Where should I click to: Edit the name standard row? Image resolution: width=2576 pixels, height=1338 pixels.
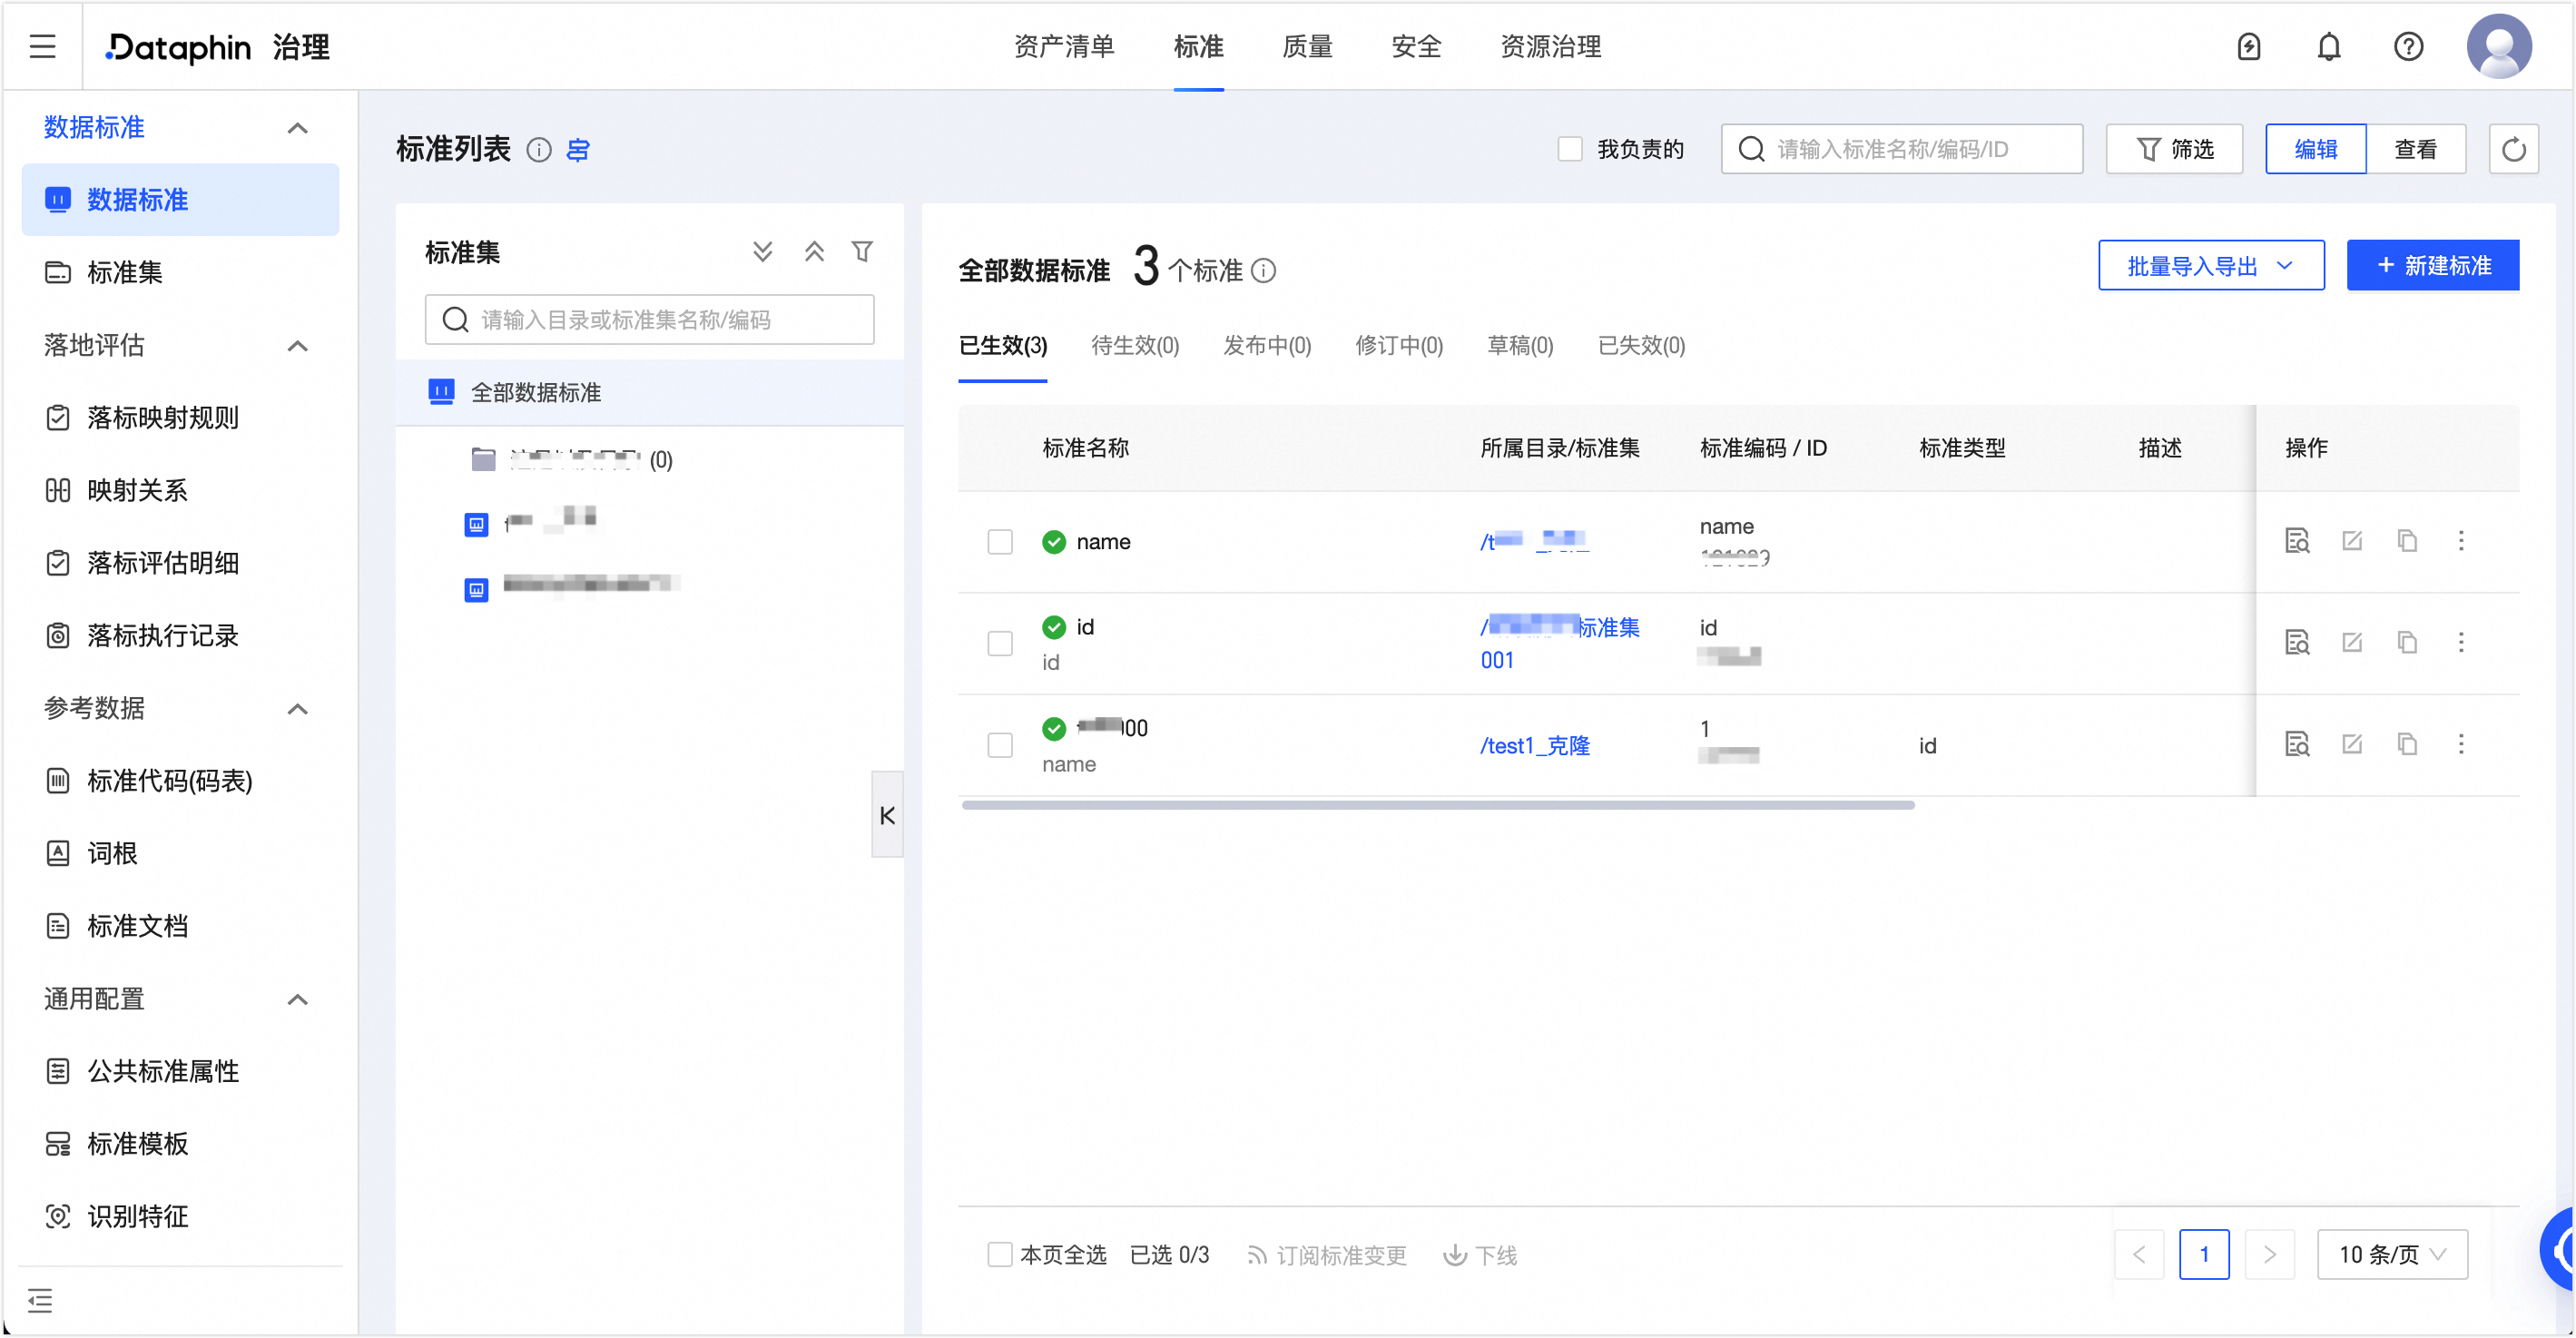pos(2352,541)
